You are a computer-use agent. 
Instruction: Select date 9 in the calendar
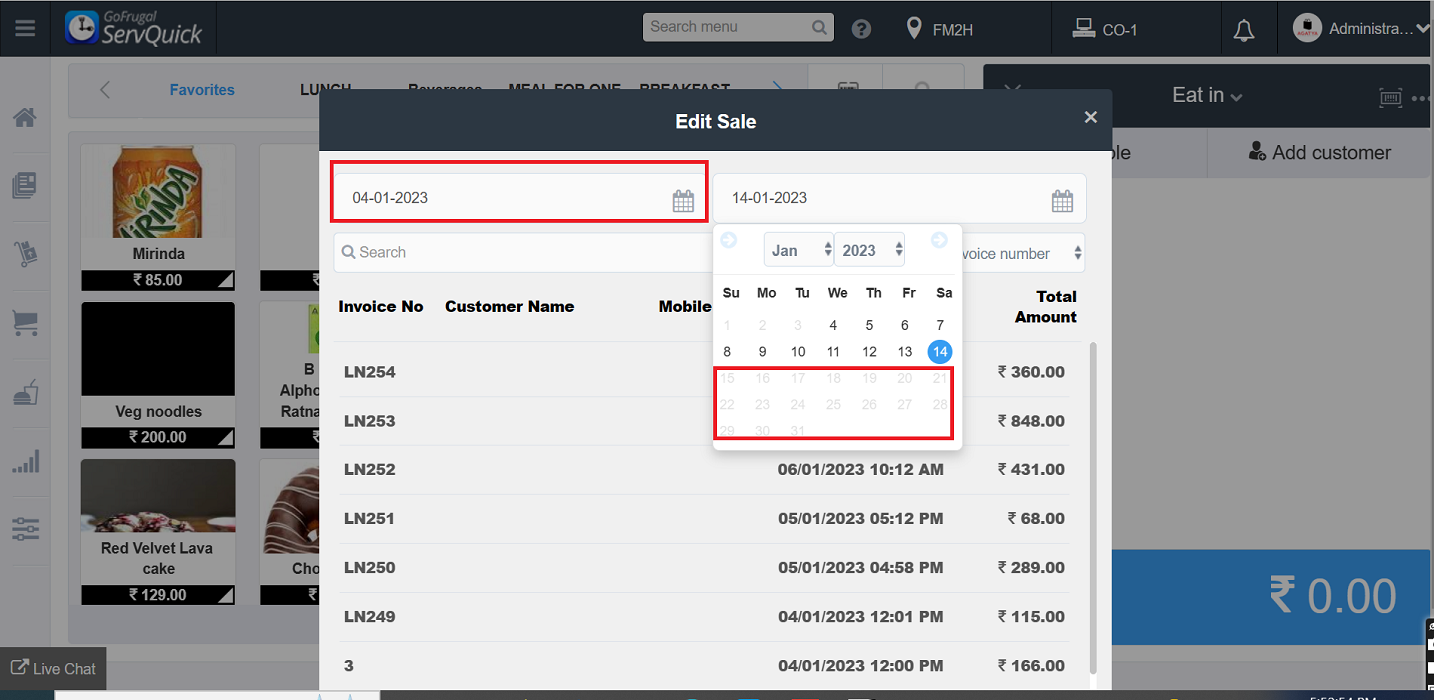pyautogui.click(x=762, y=352)
